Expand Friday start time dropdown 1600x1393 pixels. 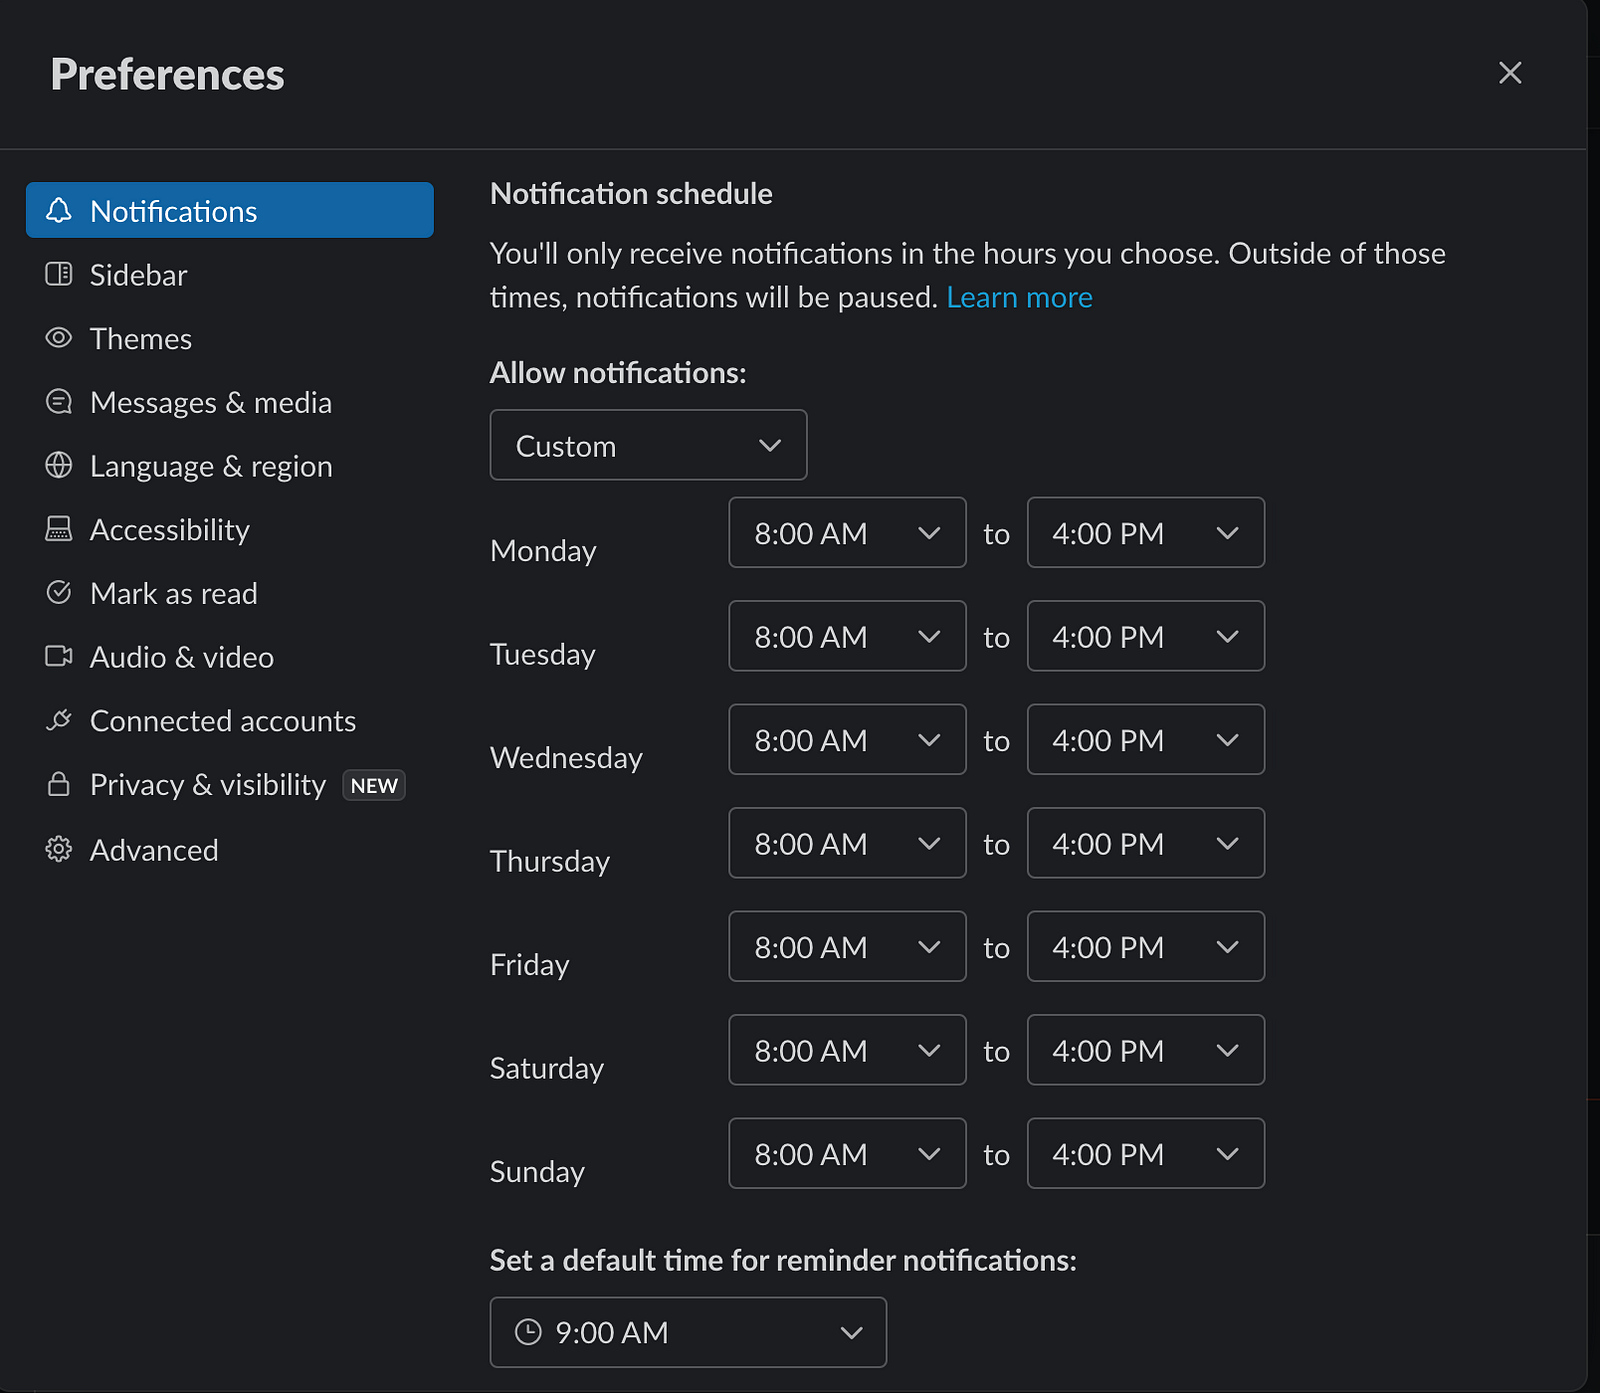coord(847,947)
